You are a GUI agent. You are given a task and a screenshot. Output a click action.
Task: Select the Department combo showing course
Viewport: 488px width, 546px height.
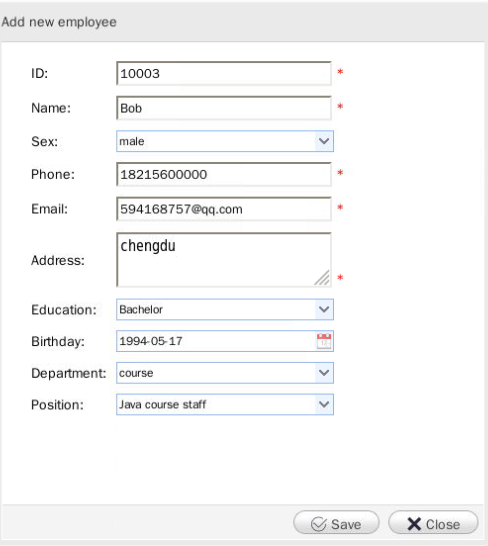click(x=225, y=373)
